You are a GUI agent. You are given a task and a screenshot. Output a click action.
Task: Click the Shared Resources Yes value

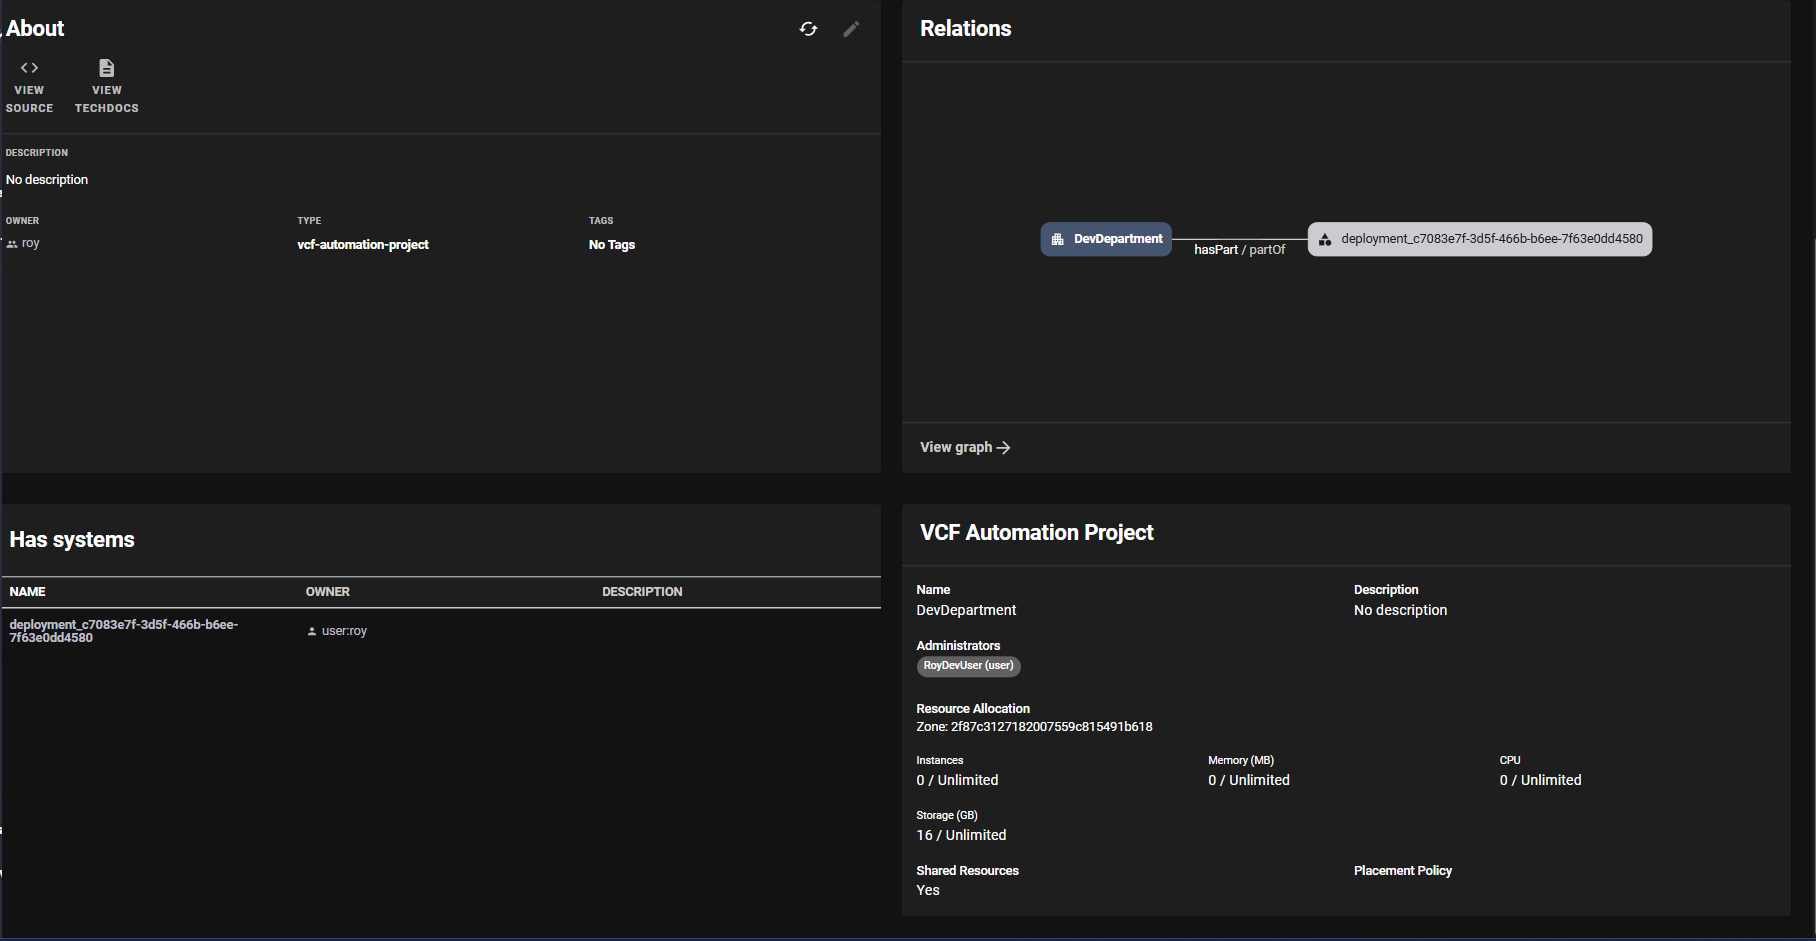[x=928, y=890]
